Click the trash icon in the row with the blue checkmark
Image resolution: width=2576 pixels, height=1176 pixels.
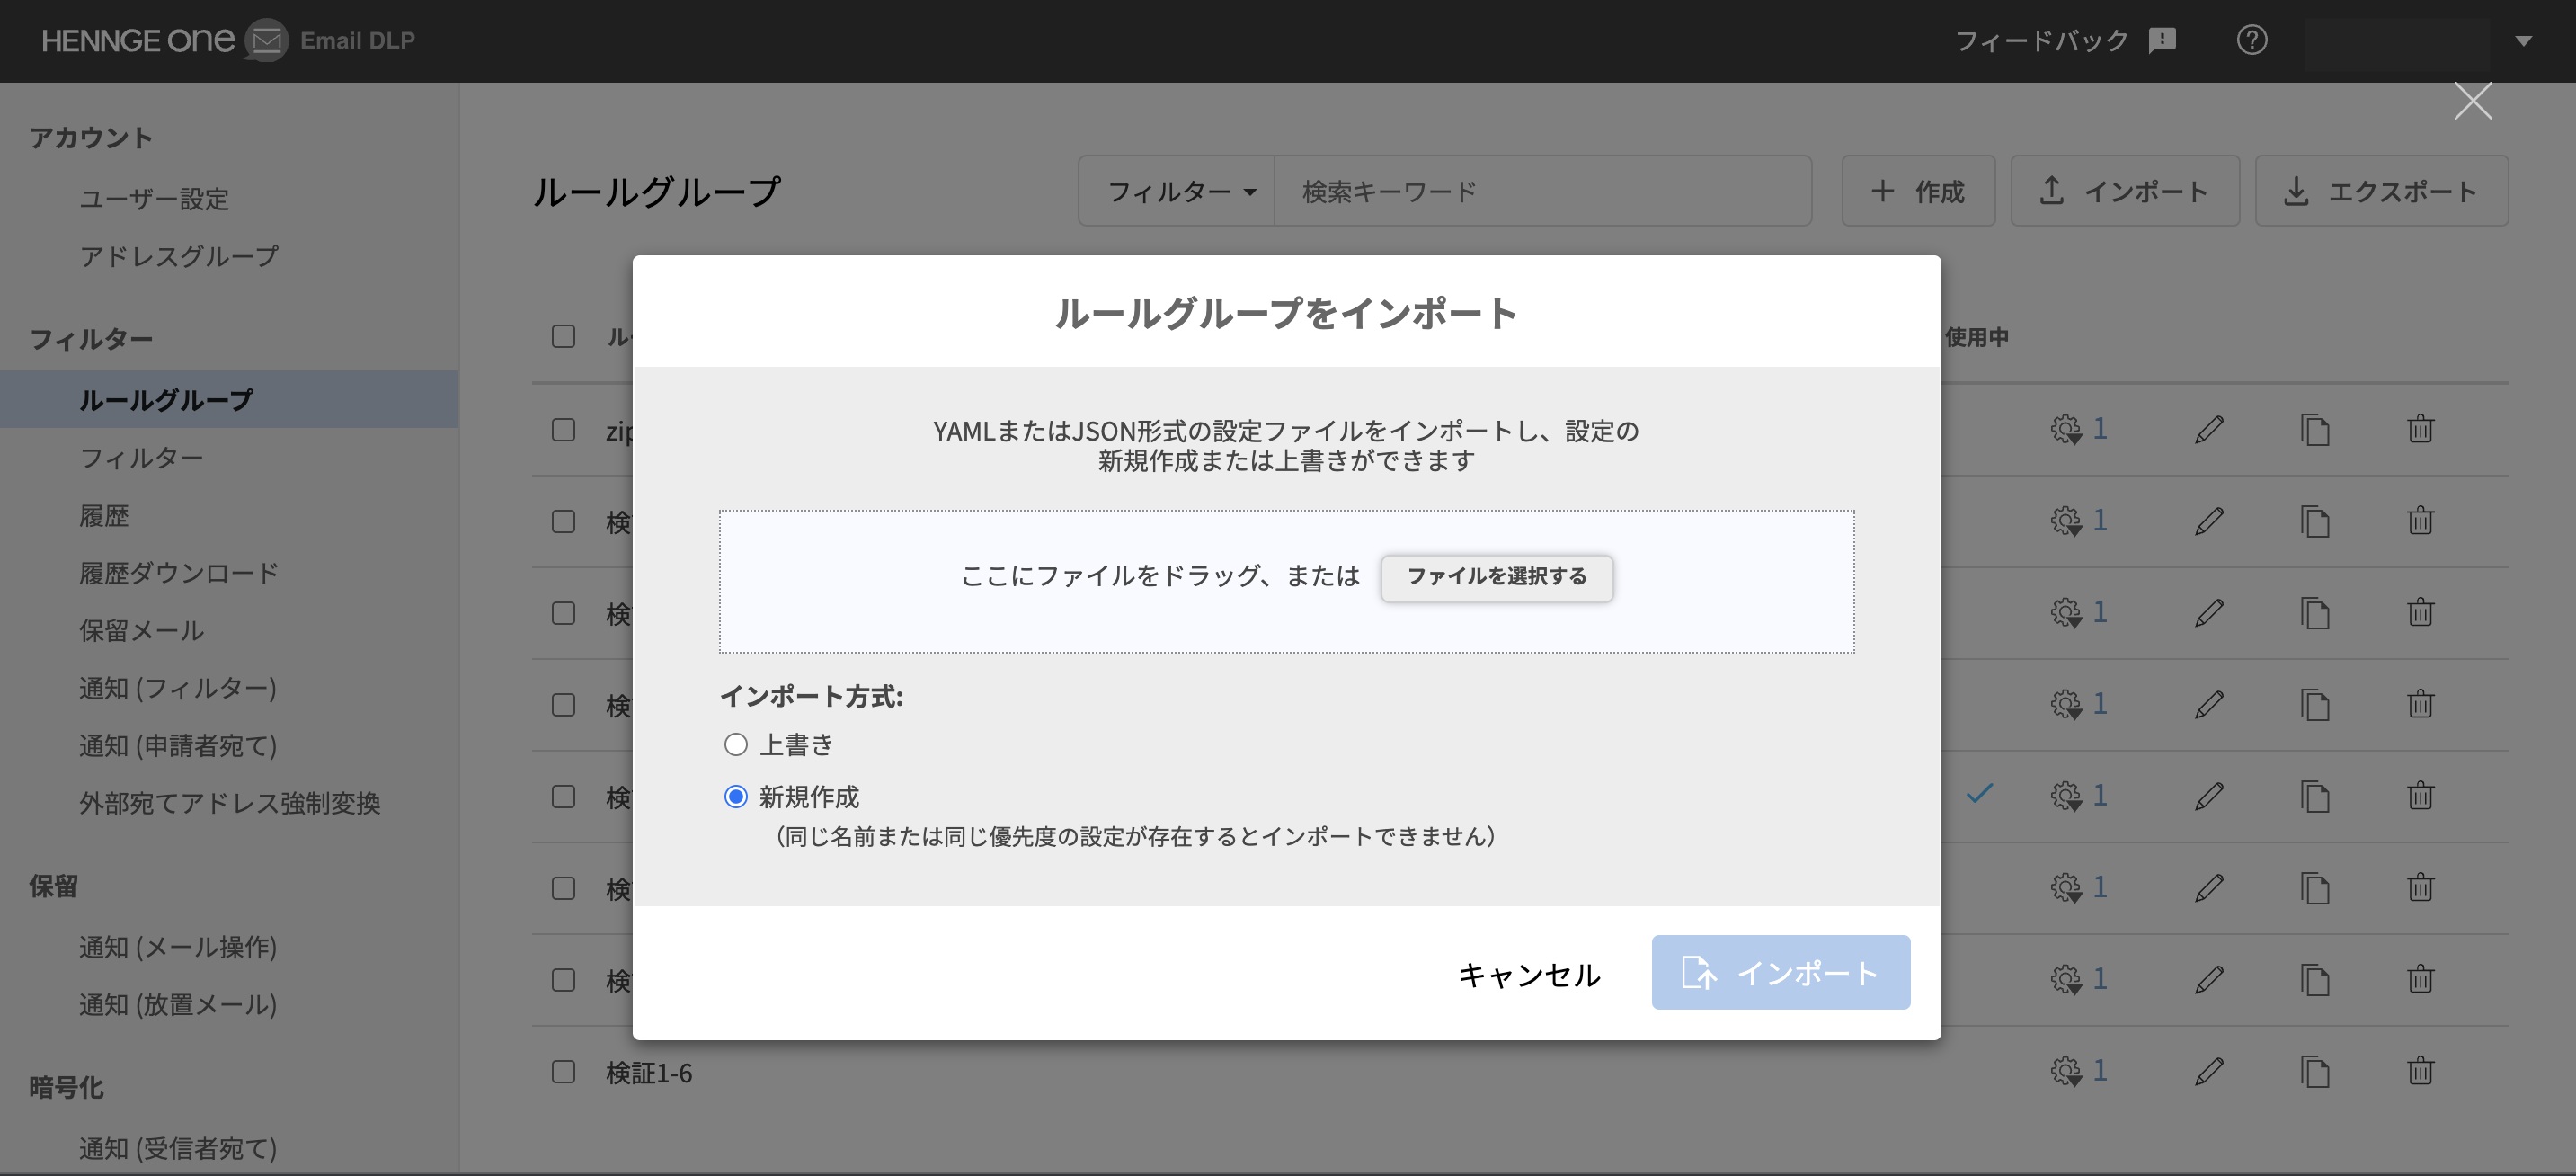[x=2420, y=796]
